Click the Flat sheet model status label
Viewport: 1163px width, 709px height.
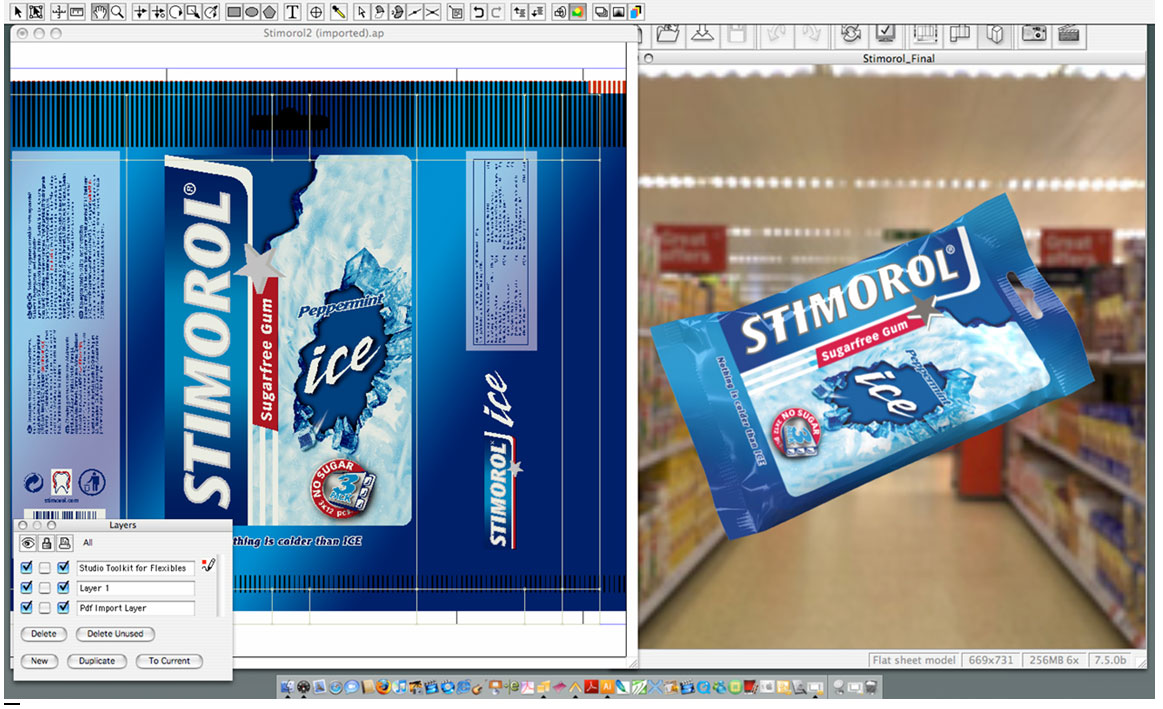click(x=914, y=660)
